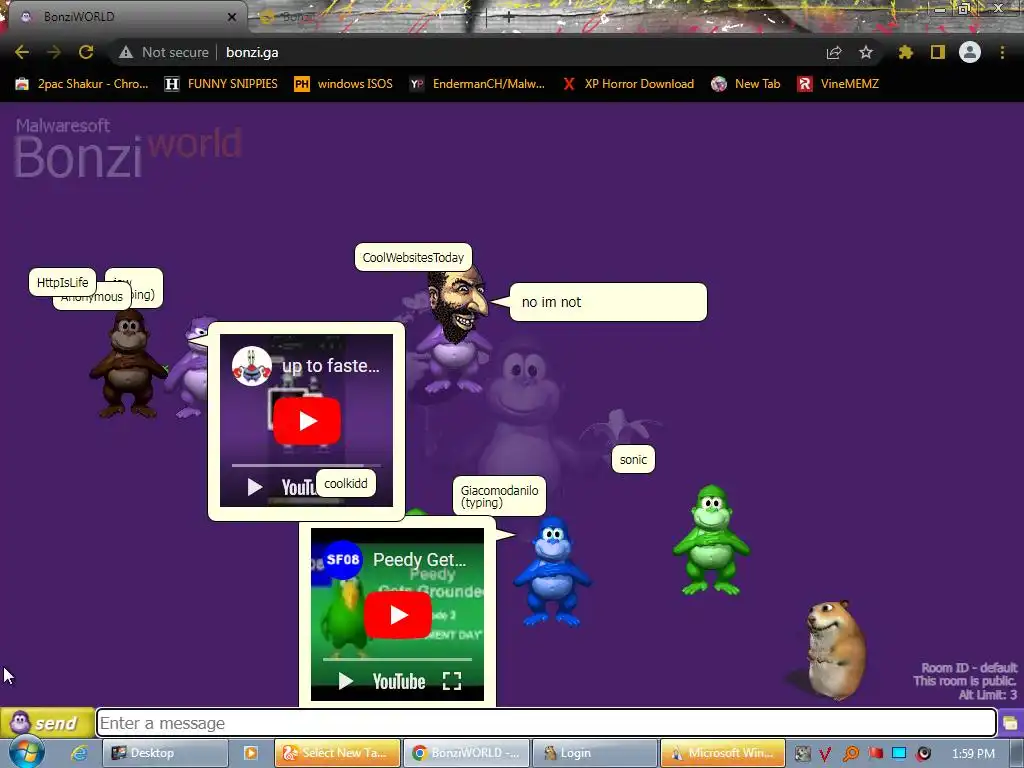The image size is (1024, 768).
Task: Switch to the Microsoft Win... taskbar window
Action: coord(722,753)
